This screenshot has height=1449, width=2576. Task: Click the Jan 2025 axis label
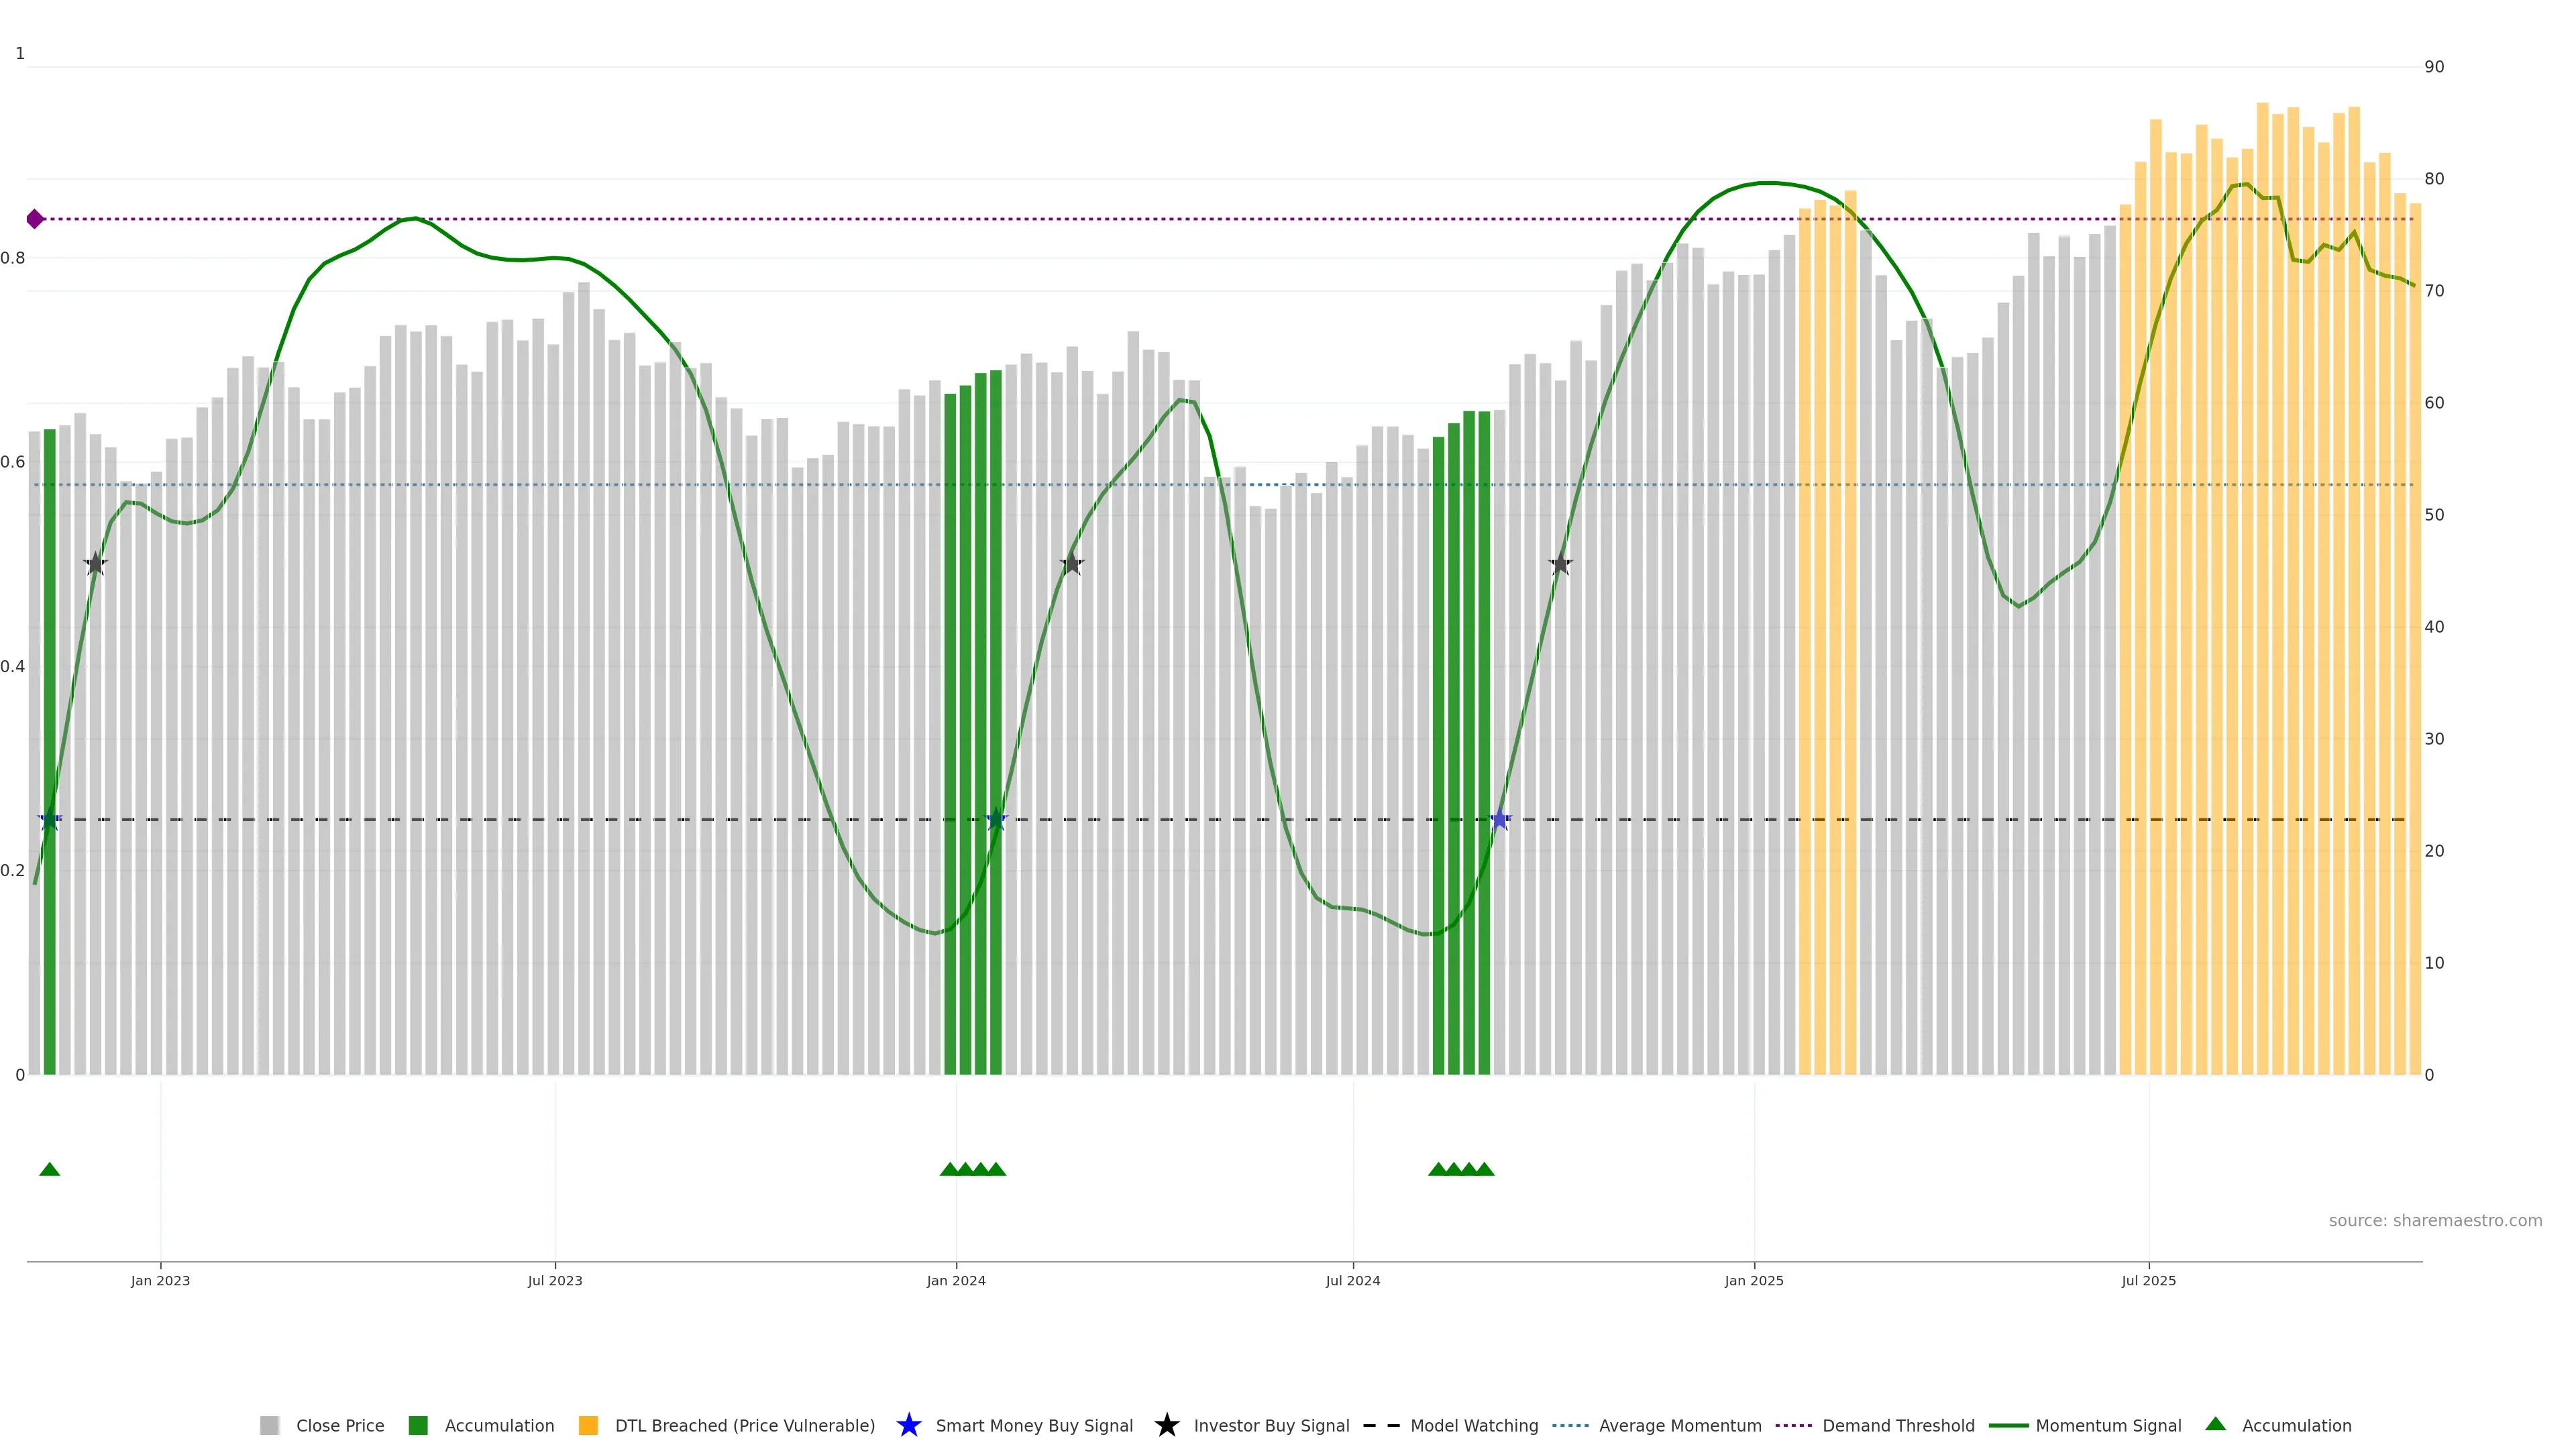[1753, 1280]
